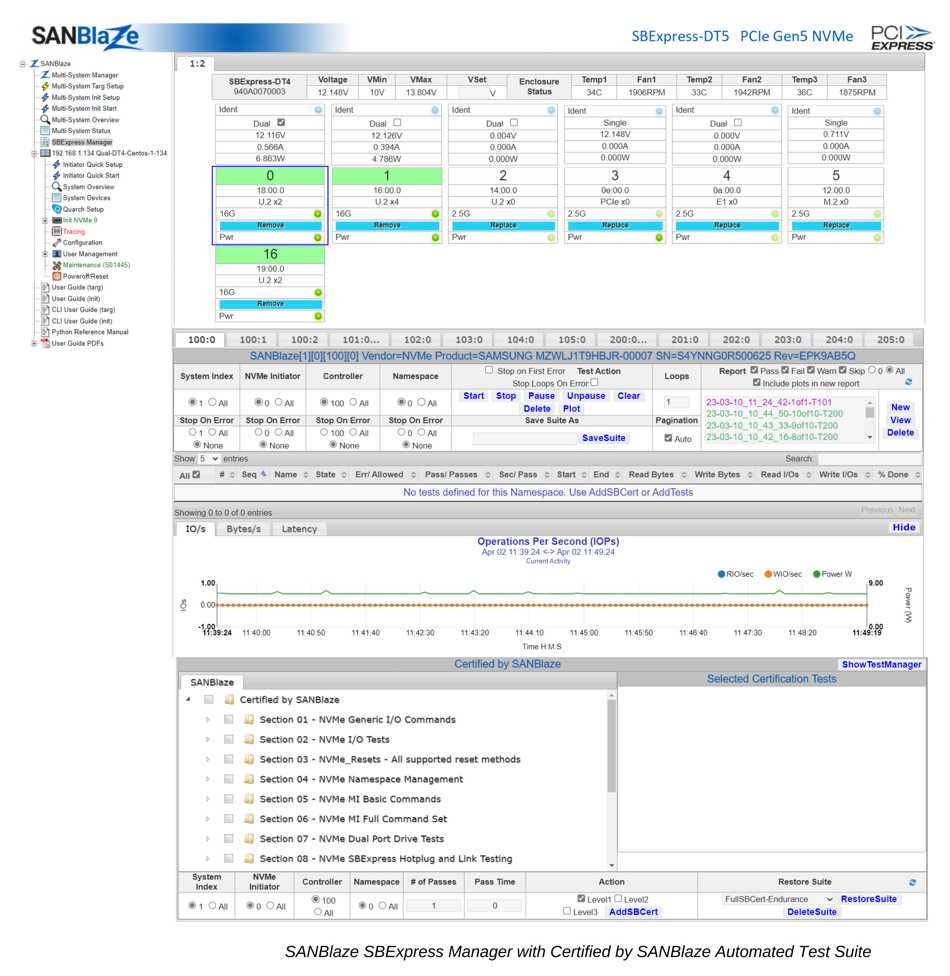This screenshot has height=976, width=950.
Task: Click the Quarch Setup icon
Action: point(57,209)
